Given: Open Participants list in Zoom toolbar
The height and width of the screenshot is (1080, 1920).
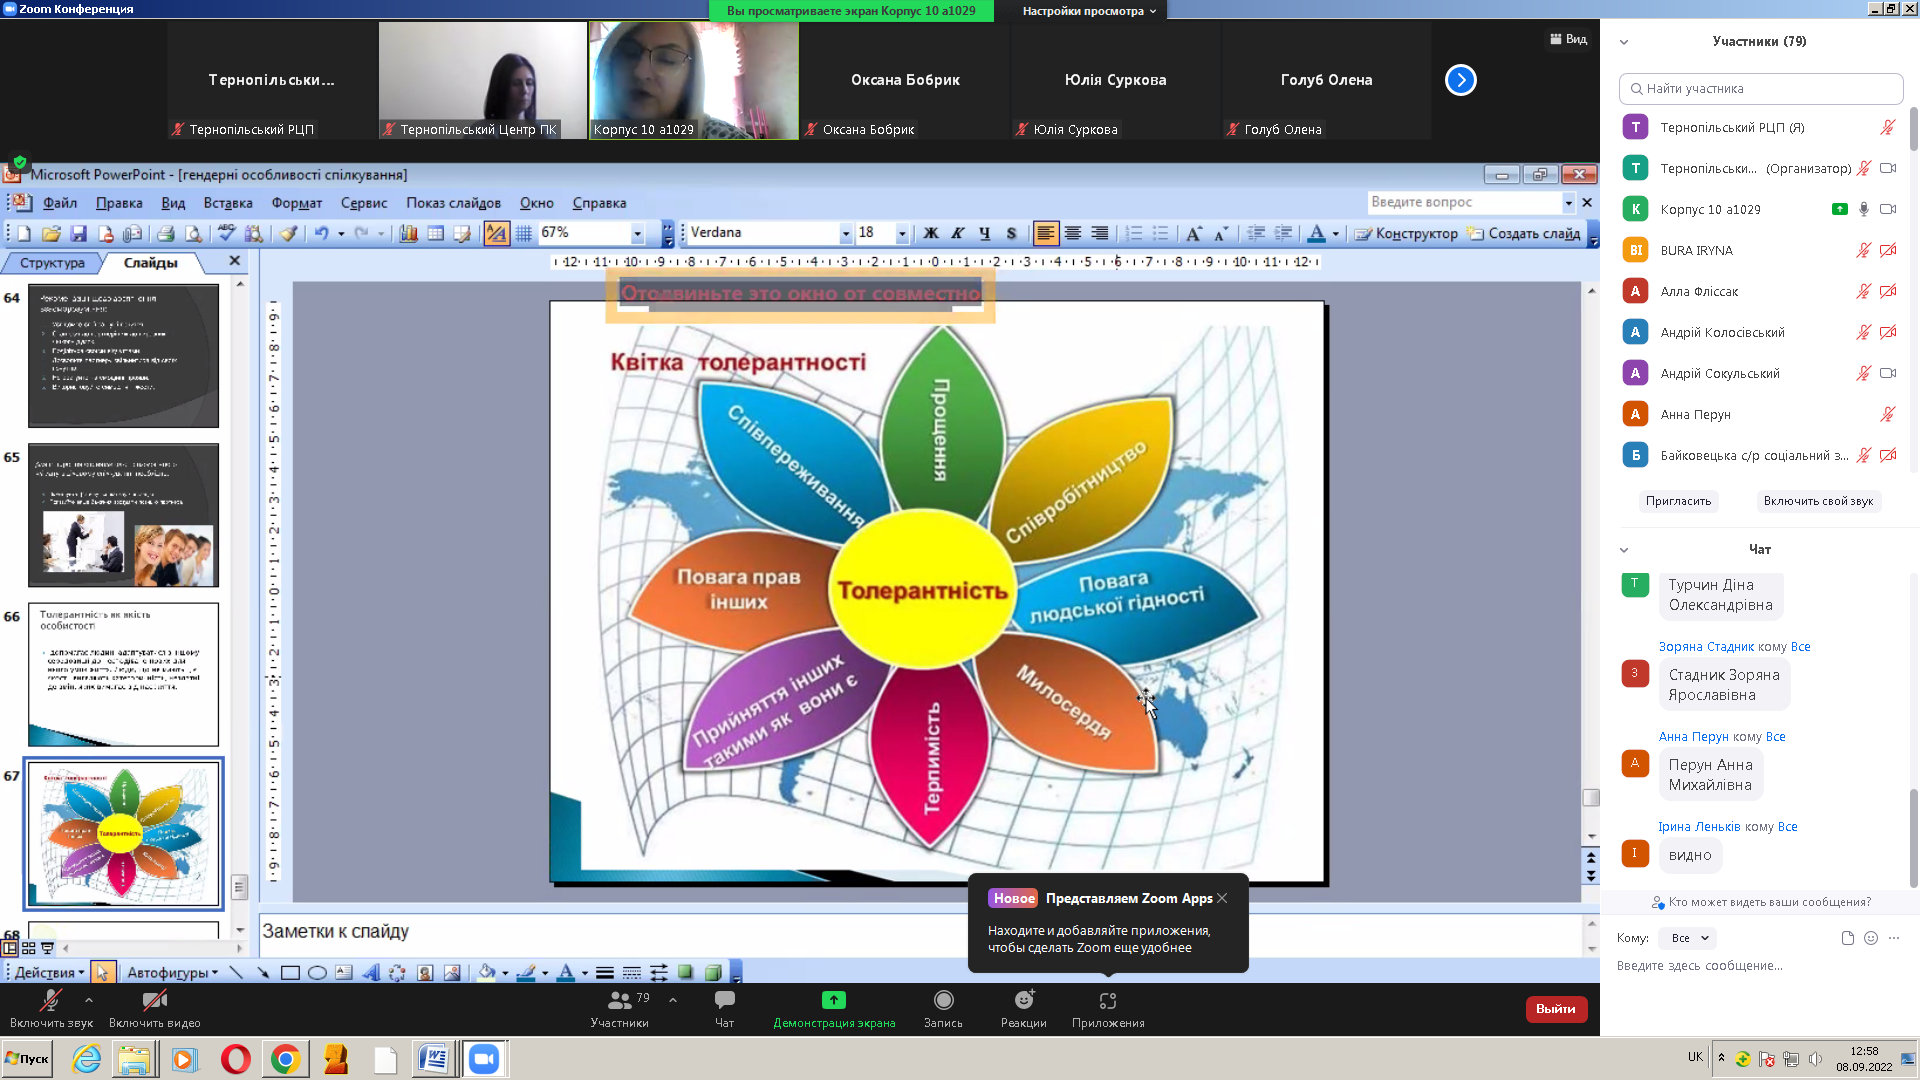Looking at the screenshot, I should pos(620,1008).
